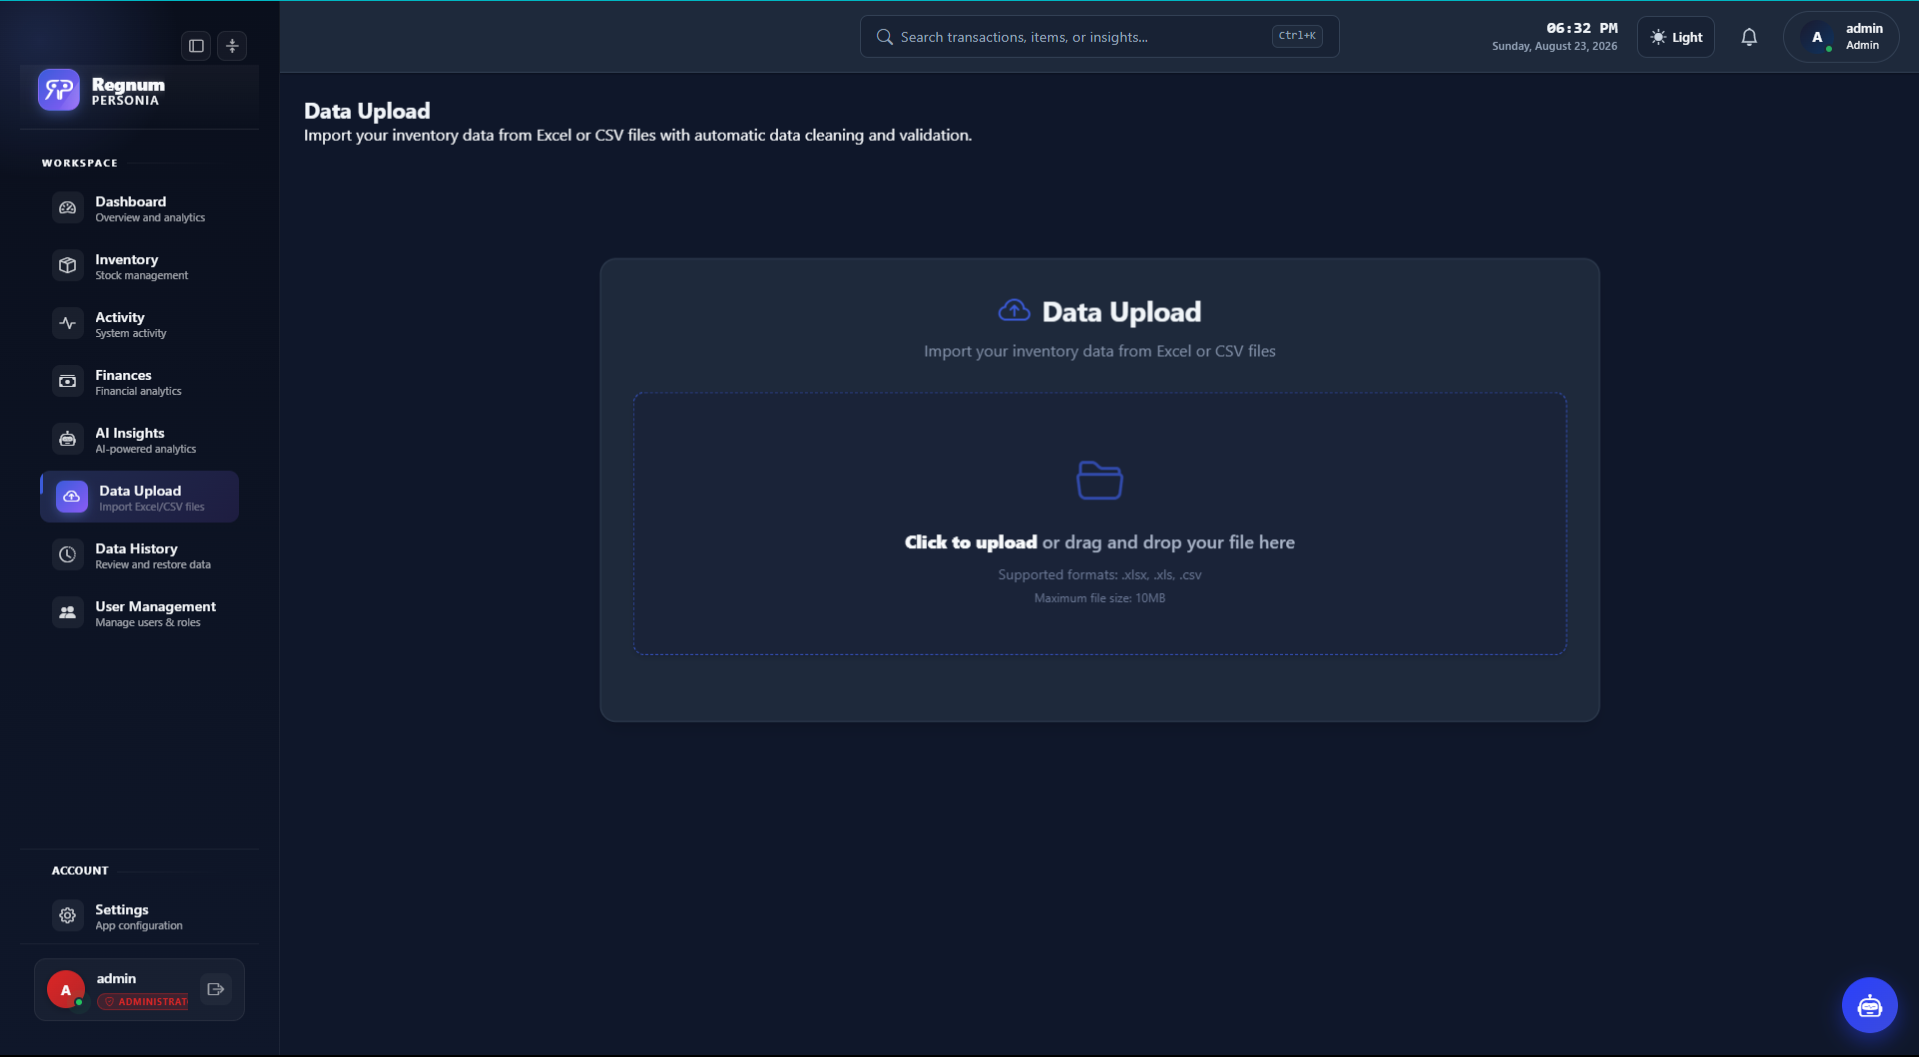This screenshot has width=1919, height=1057.
Task: Select Activity menu label
Action: tap(120, 318)
